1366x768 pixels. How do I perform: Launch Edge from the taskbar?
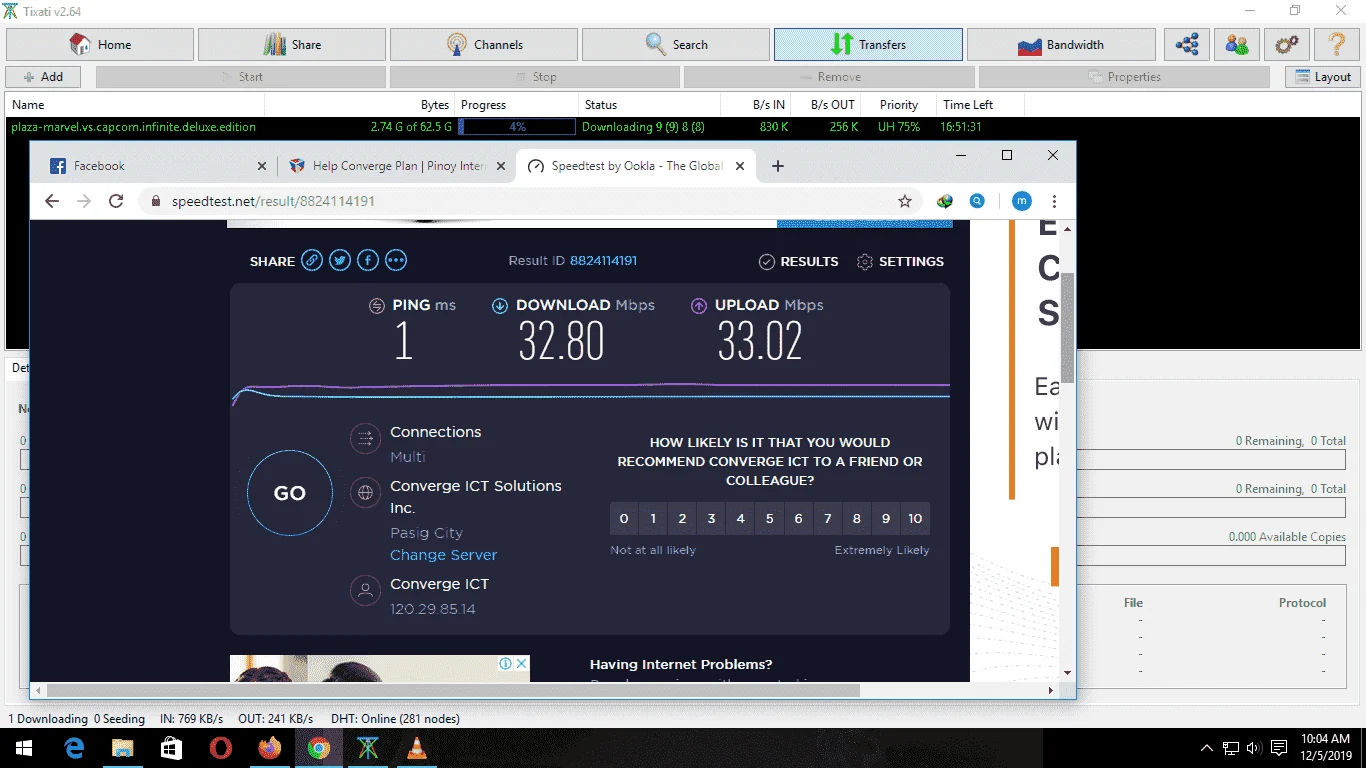(x=74, y=748)
